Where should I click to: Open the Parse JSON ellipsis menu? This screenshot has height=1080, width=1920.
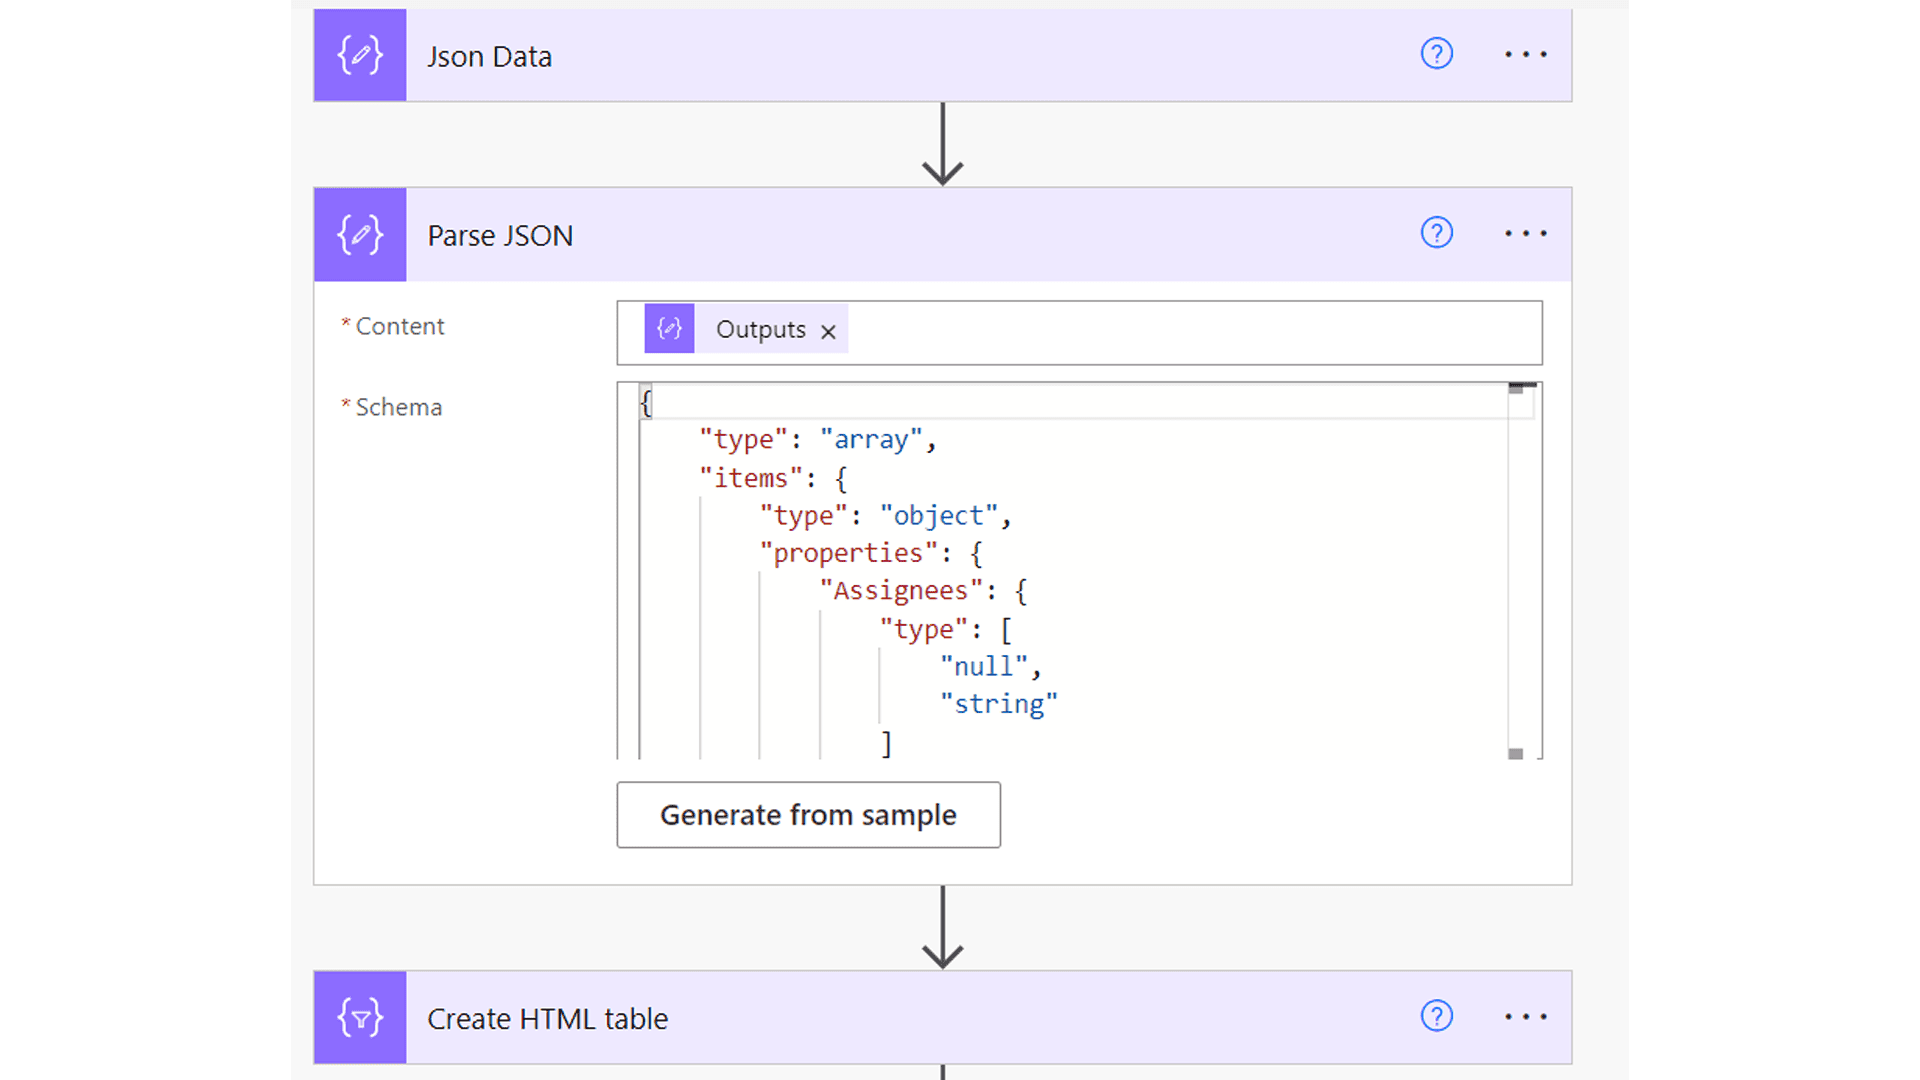[1524, 233]
